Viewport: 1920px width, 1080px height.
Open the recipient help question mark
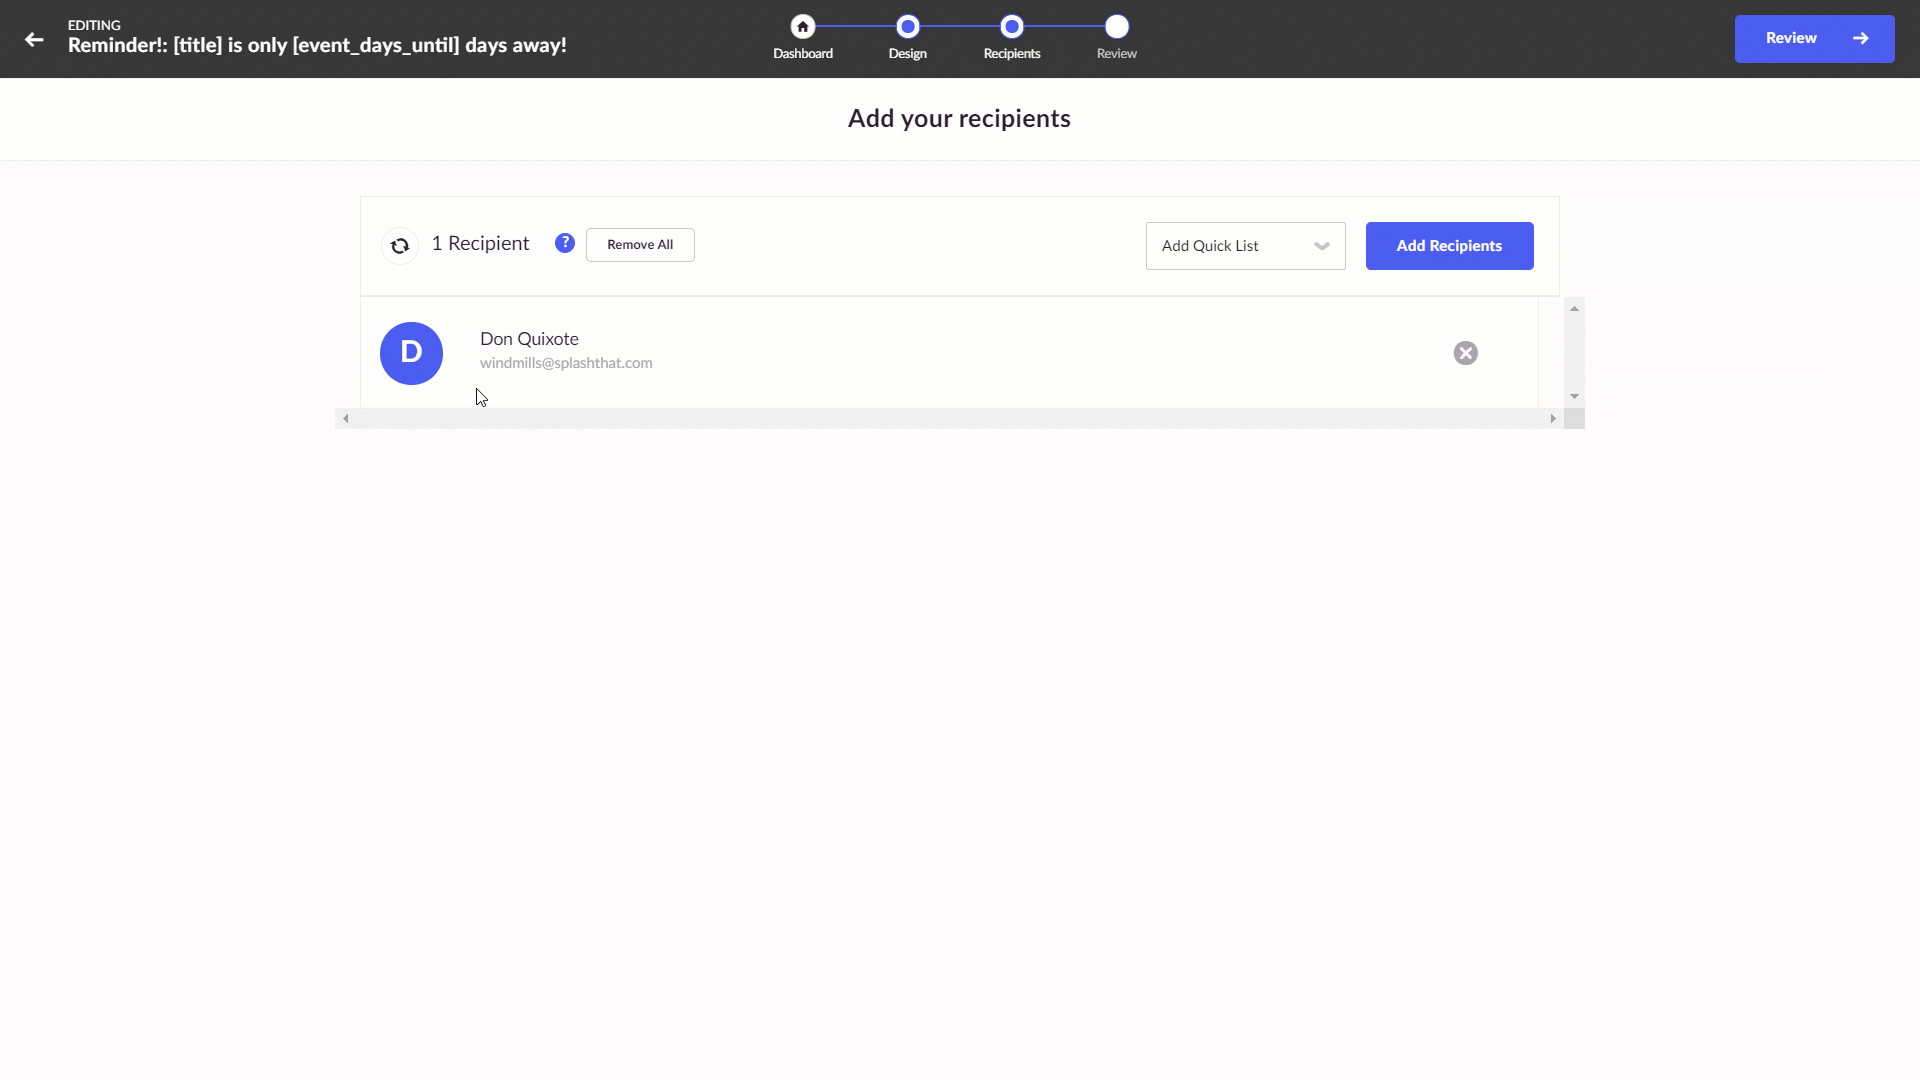coord(565,243)
